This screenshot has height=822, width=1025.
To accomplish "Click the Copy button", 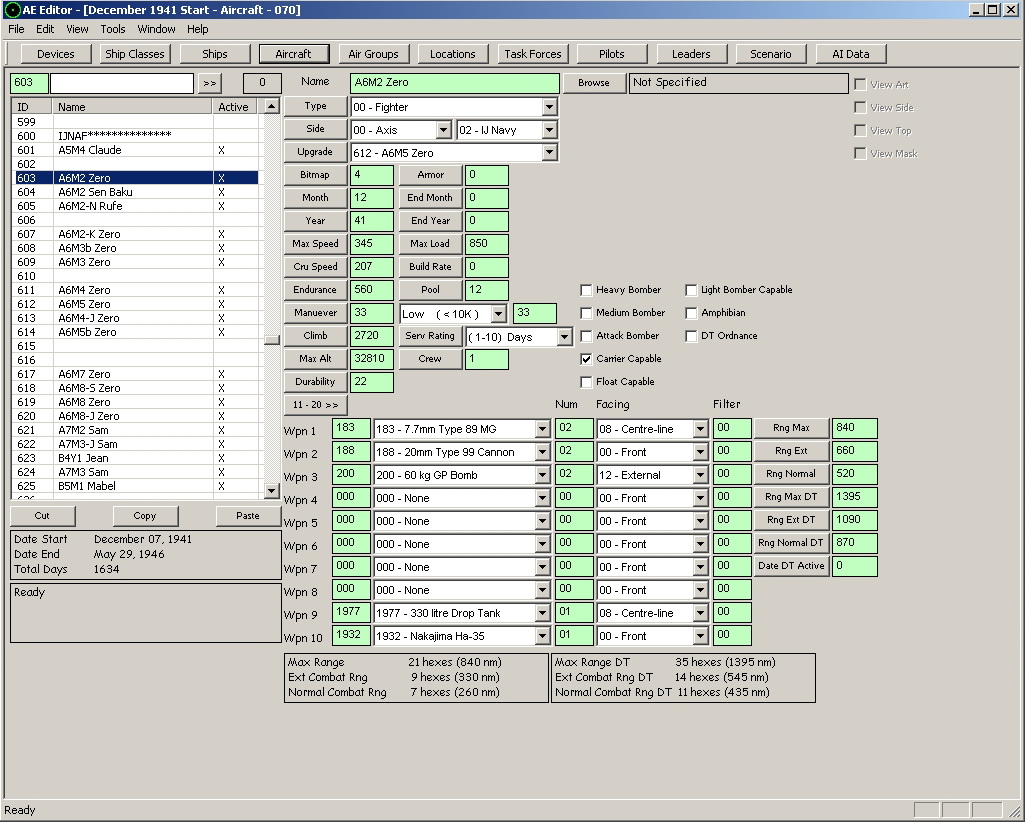I will (144, 515).
